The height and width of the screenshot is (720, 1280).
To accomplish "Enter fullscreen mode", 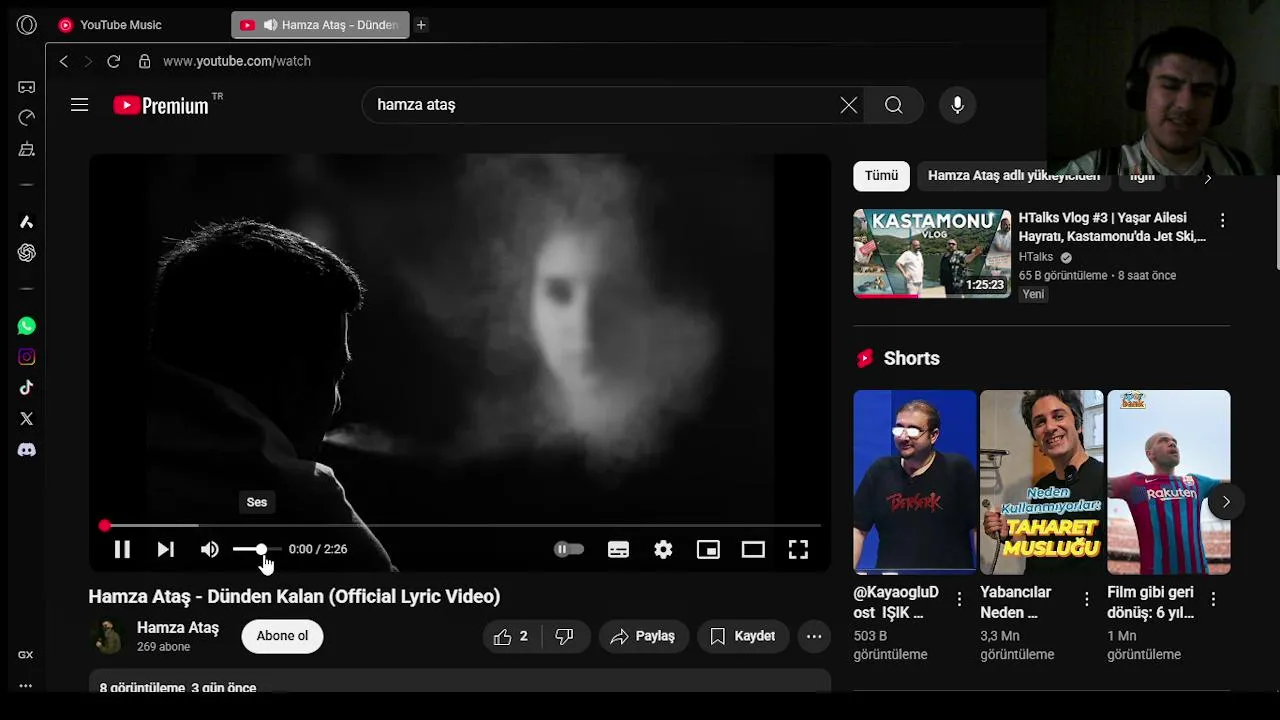I will (x=798, y=549).
